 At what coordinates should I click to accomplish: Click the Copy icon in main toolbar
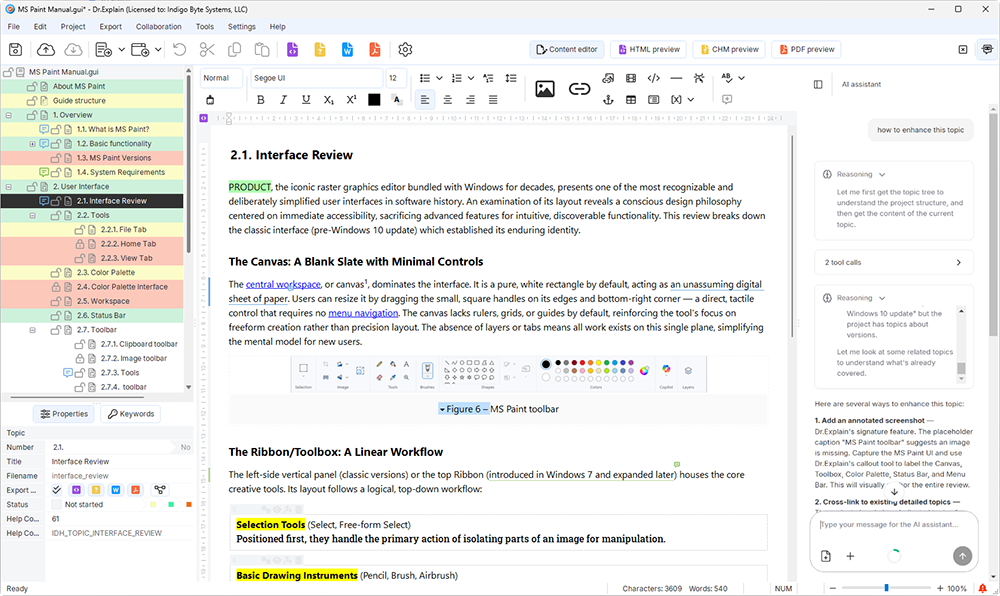pyautogui.click(x=234, y=50)
